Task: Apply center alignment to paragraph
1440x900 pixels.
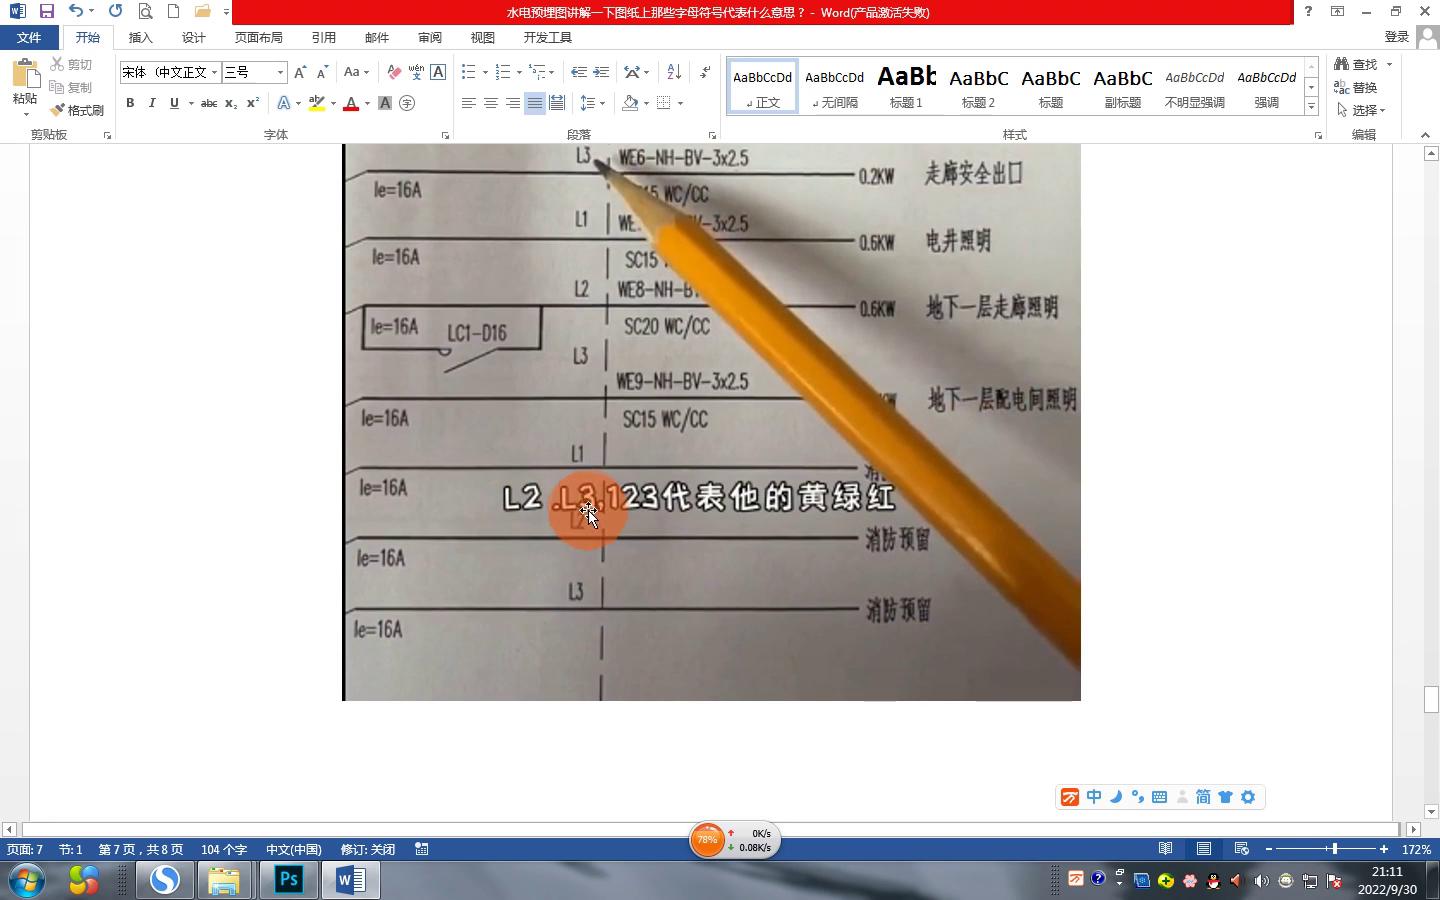Action: [490, 103]
